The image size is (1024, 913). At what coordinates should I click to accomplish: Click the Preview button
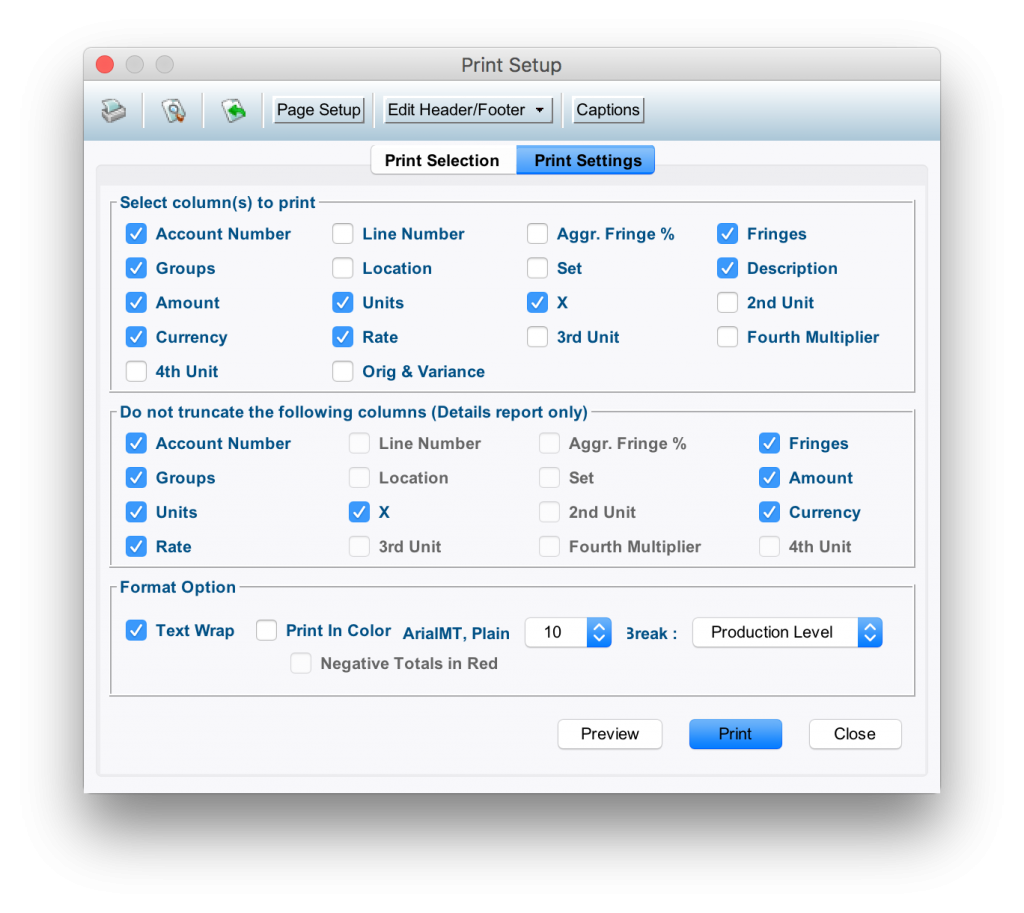point(609,734)
